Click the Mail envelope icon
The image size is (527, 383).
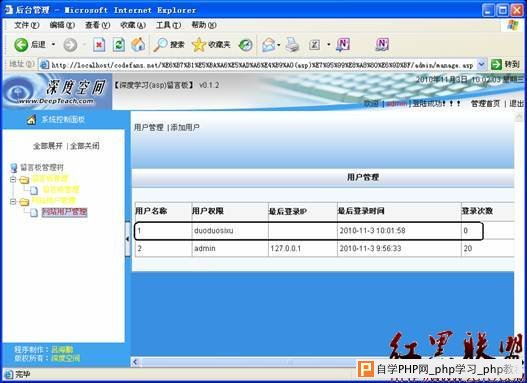[x=269, y=45]
